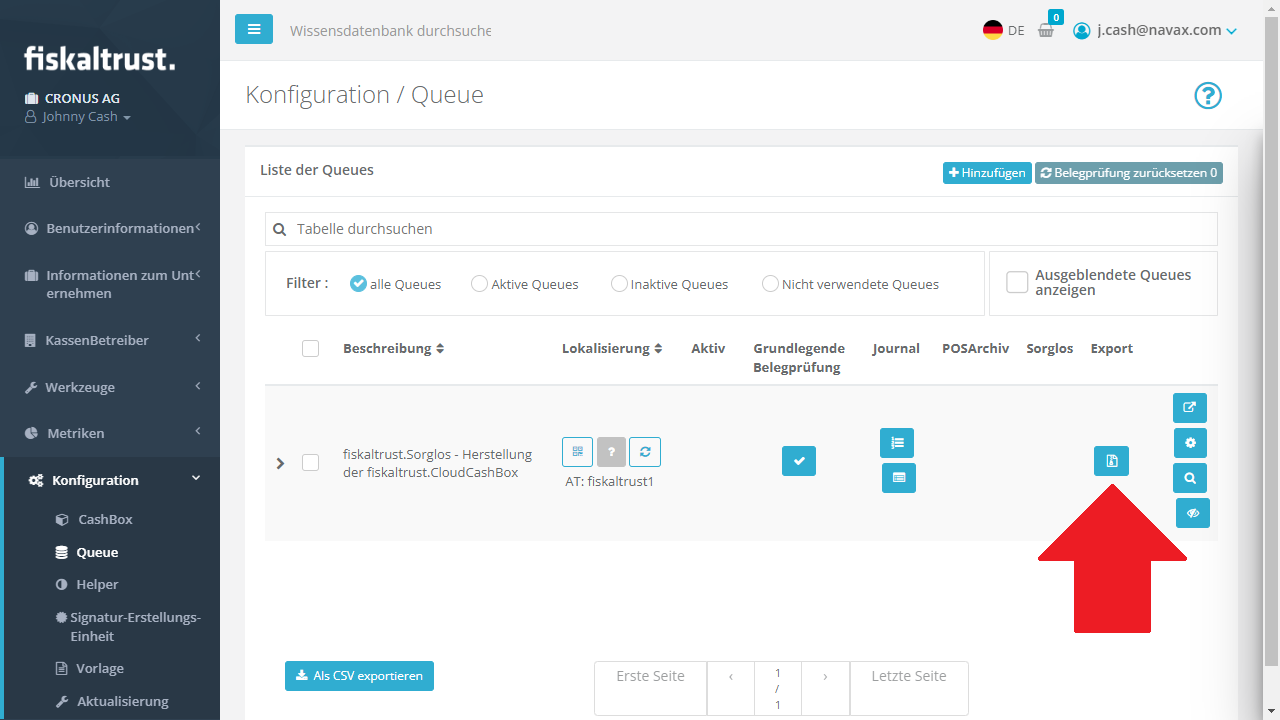Viewport: 1280px width, 720px height.
Task: Click the search magnifier in table search
Action: point(280,229)
